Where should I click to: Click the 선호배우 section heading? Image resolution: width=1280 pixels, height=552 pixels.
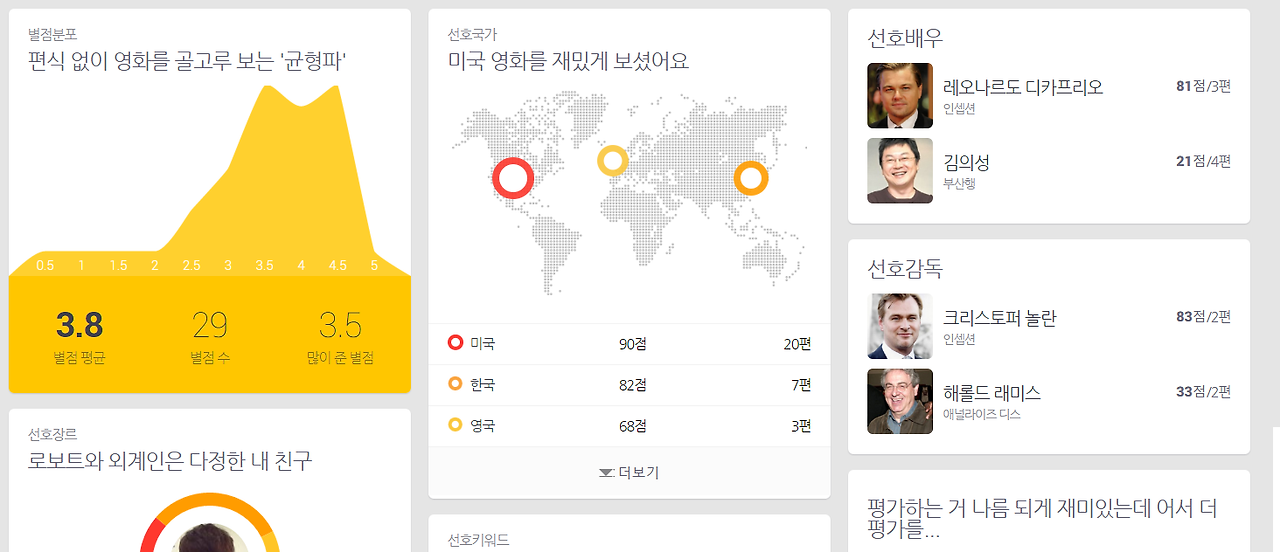click(x=904, y=38)
